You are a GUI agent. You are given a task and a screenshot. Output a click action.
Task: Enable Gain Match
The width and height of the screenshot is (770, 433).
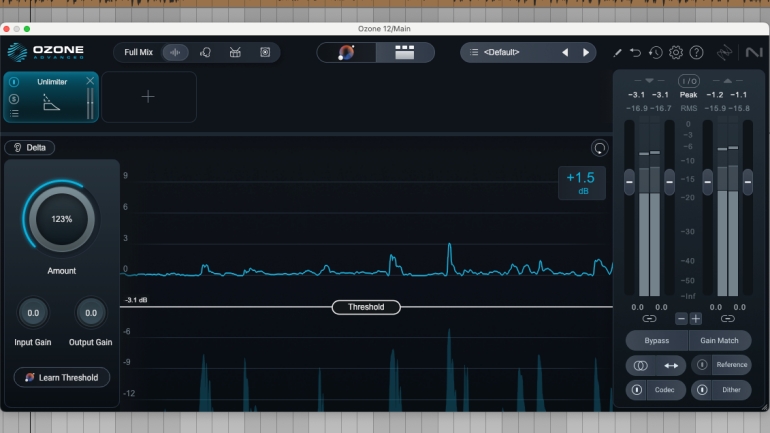[719, 340]
